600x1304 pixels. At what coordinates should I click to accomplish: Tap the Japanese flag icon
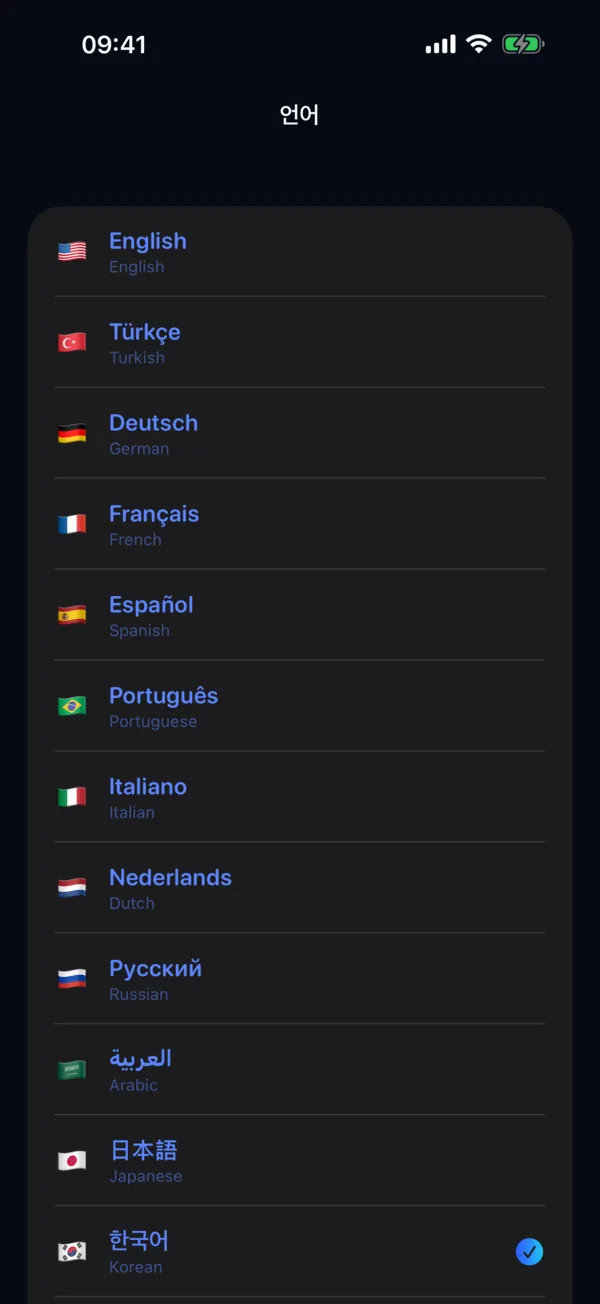click(72, 1161)
